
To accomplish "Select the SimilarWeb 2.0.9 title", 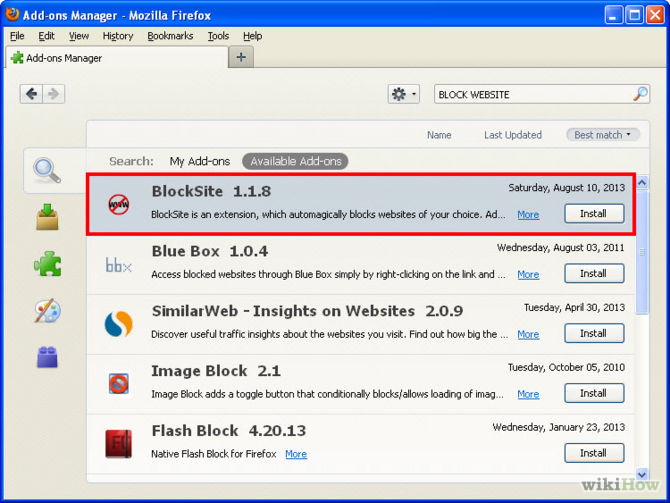I will (x=307, y=311).
